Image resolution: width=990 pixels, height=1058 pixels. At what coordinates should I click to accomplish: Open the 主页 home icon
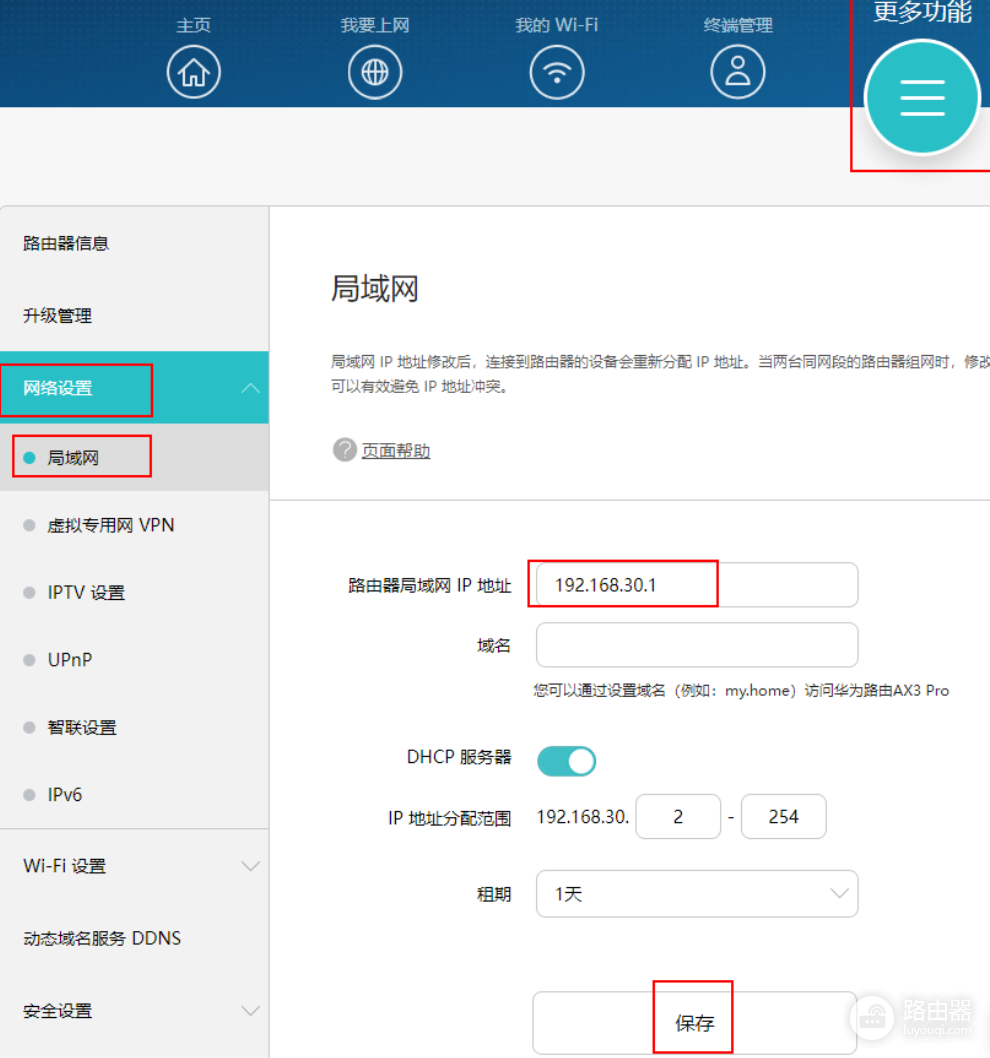point(194,72)
